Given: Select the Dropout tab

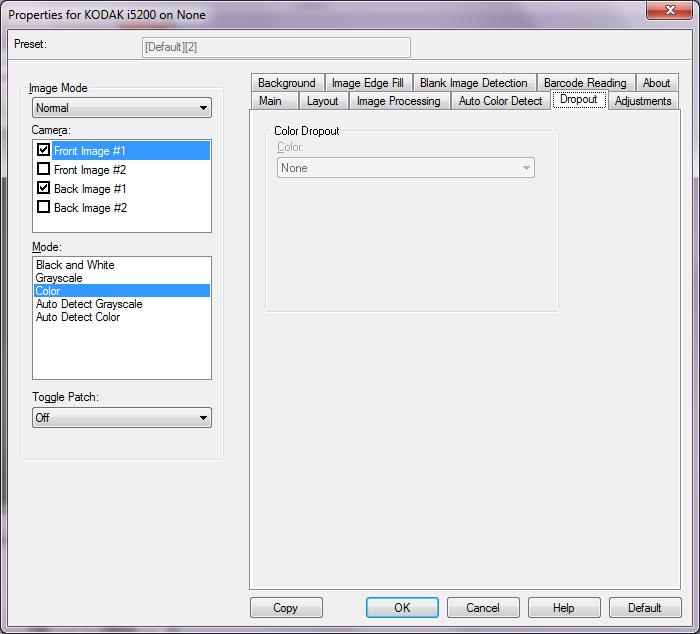Looking at the screenshot, I should (x=579, y=99).
